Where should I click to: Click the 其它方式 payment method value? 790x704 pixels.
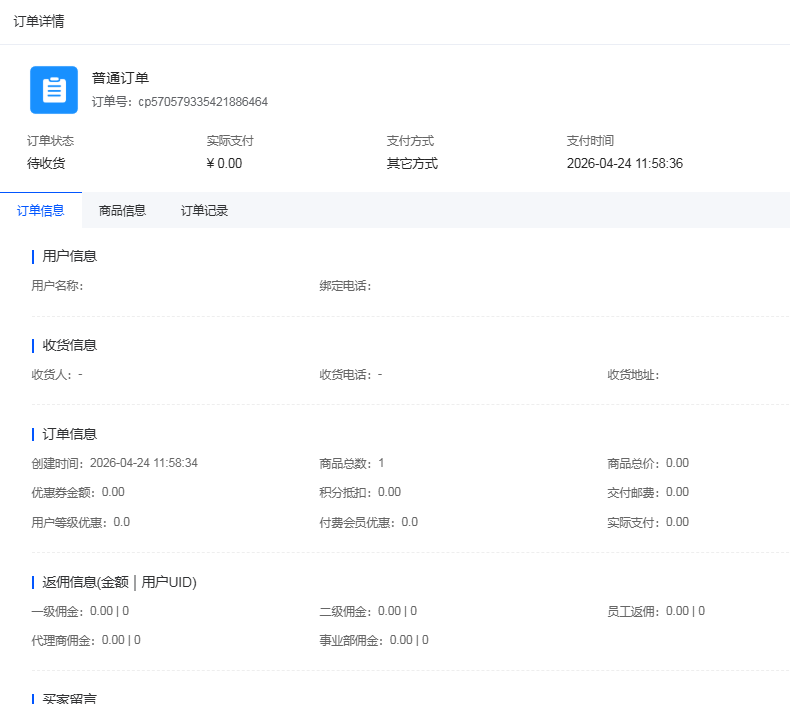pos(412,164)
